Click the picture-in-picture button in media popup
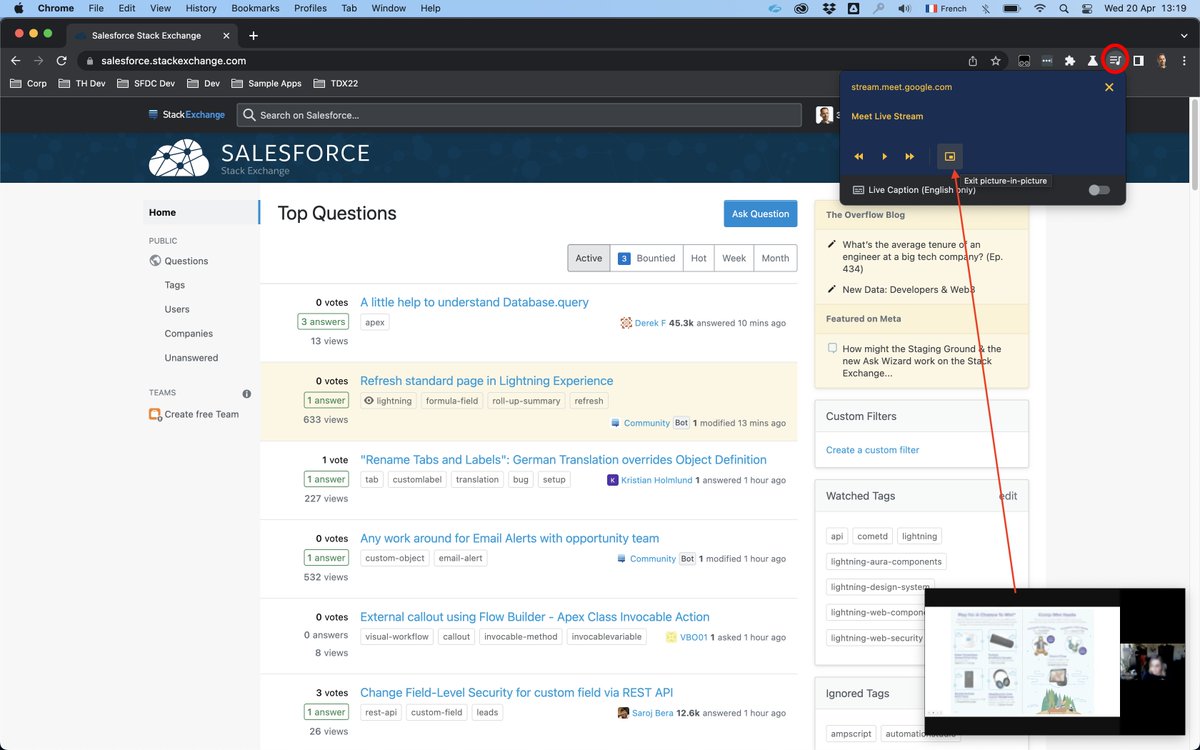 click(x=950, y=156)
